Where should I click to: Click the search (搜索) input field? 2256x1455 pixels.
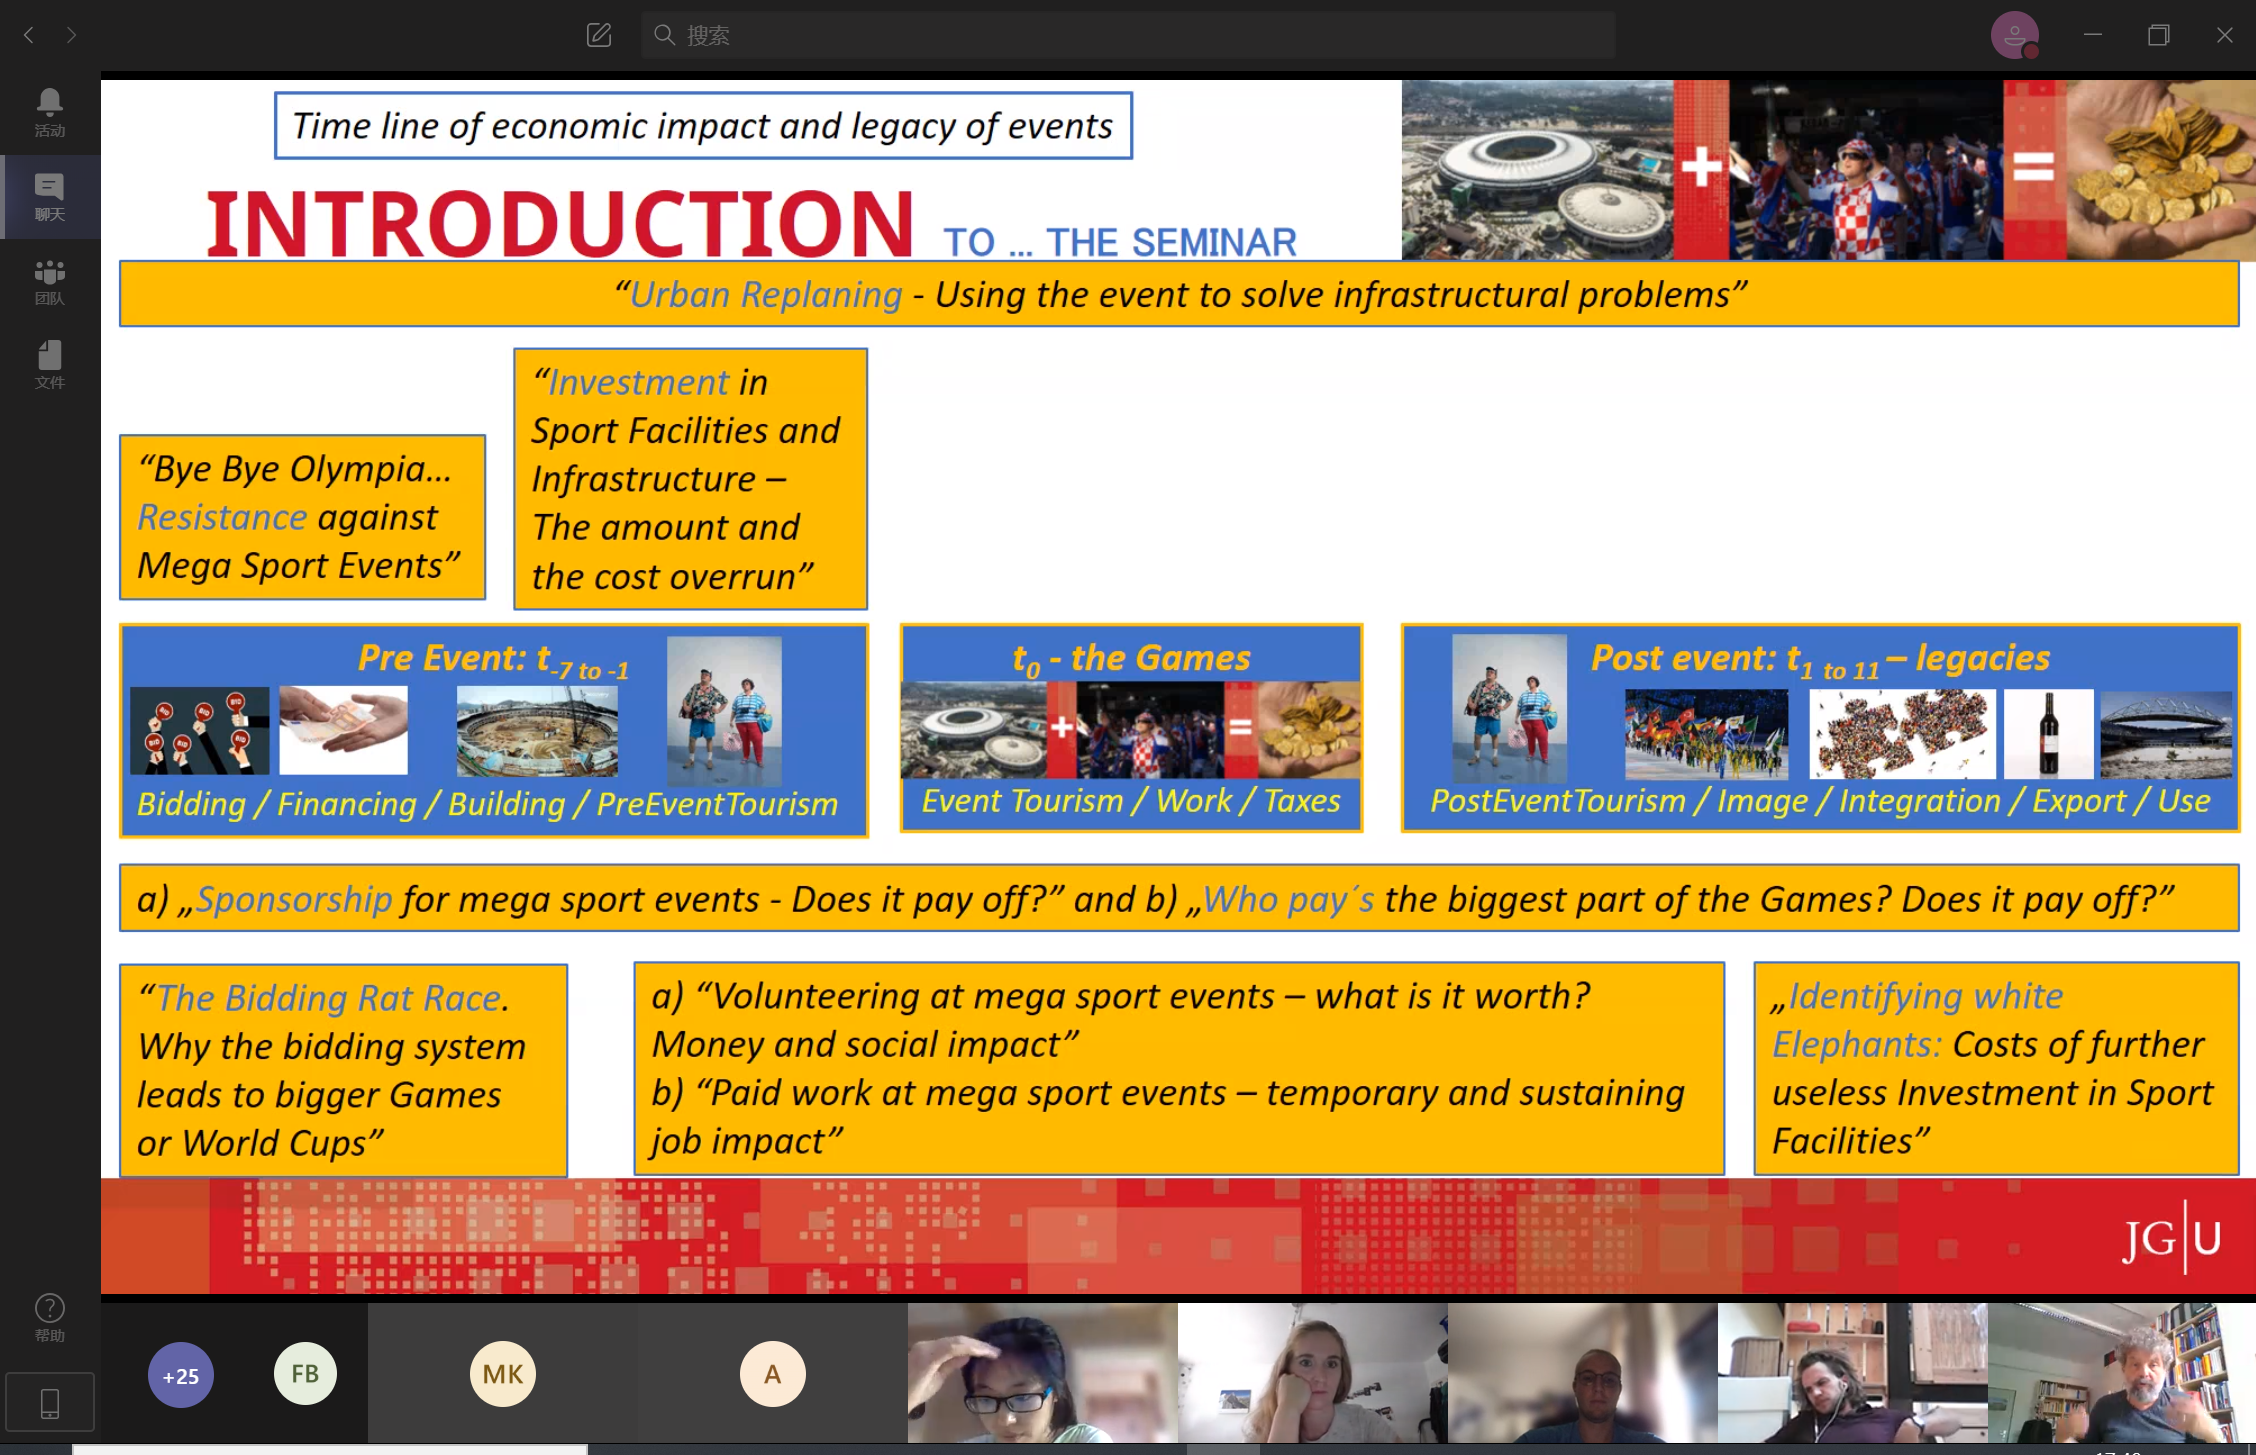click(x=1128, y=35)
